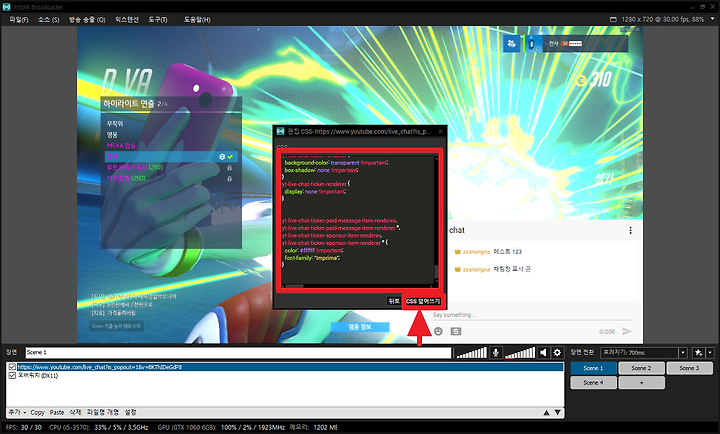The width and height of the screenshot is (720, 434).
Task: Click FPS 30 / 30 status text
Action: click(x=24, y=427)
